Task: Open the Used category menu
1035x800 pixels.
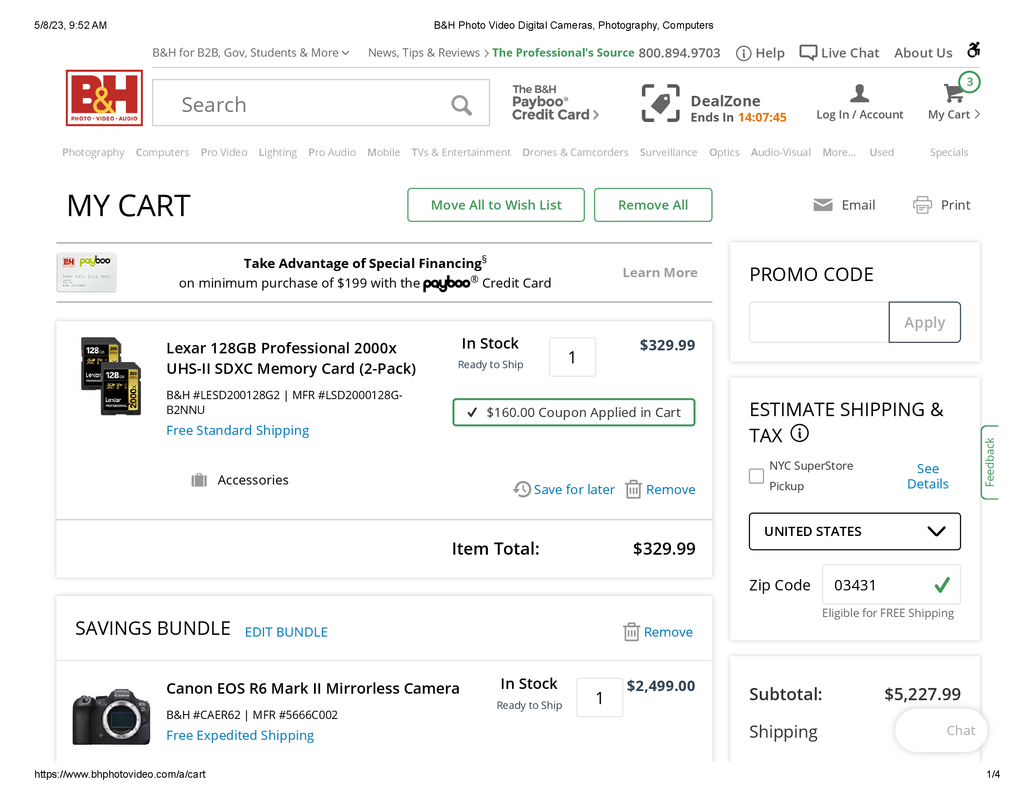Action: [881, 152]
